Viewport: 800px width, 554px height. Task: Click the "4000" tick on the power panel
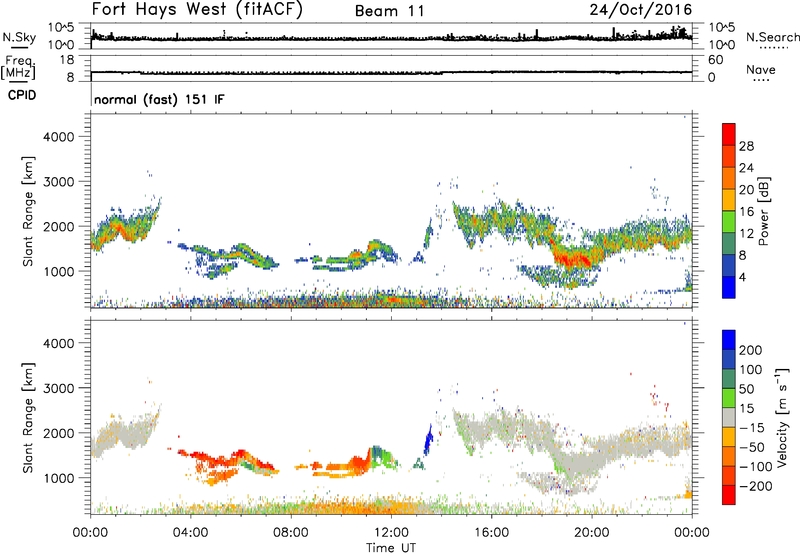tap(59, 137)
